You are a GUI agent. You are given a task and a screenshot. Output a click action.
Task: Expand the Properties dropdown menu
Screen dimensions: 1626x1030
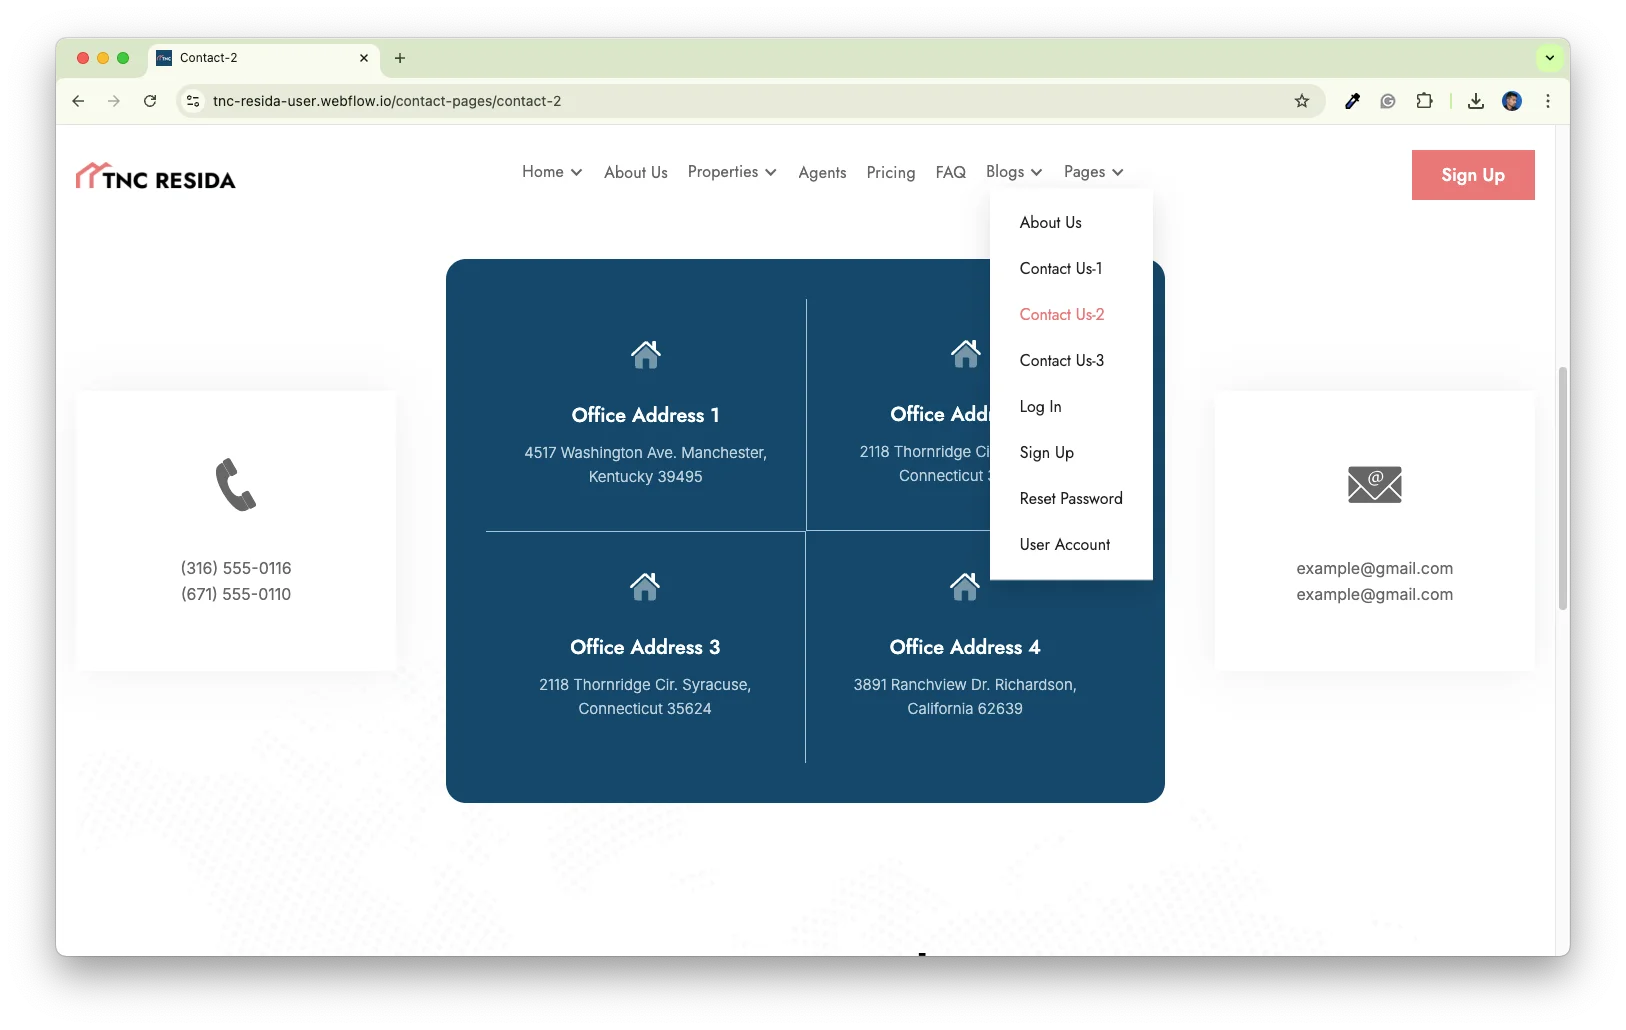732,172
